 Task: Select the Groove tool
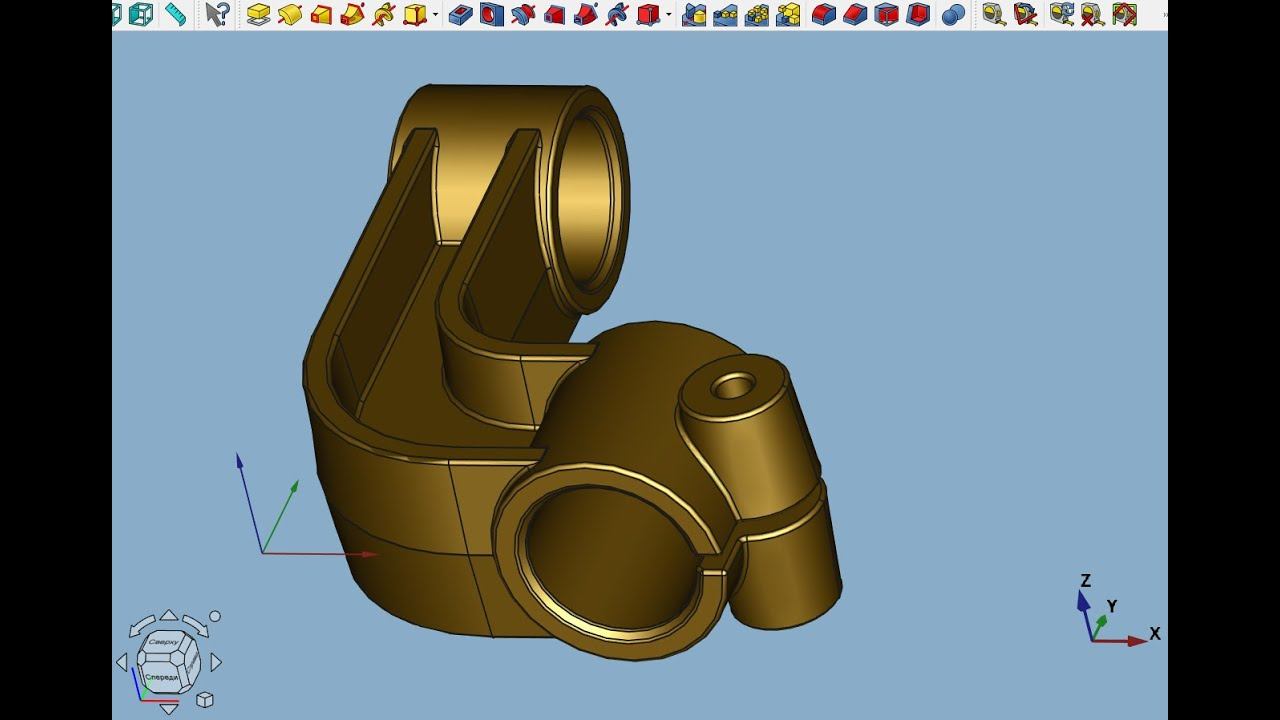tap(523, 14)
